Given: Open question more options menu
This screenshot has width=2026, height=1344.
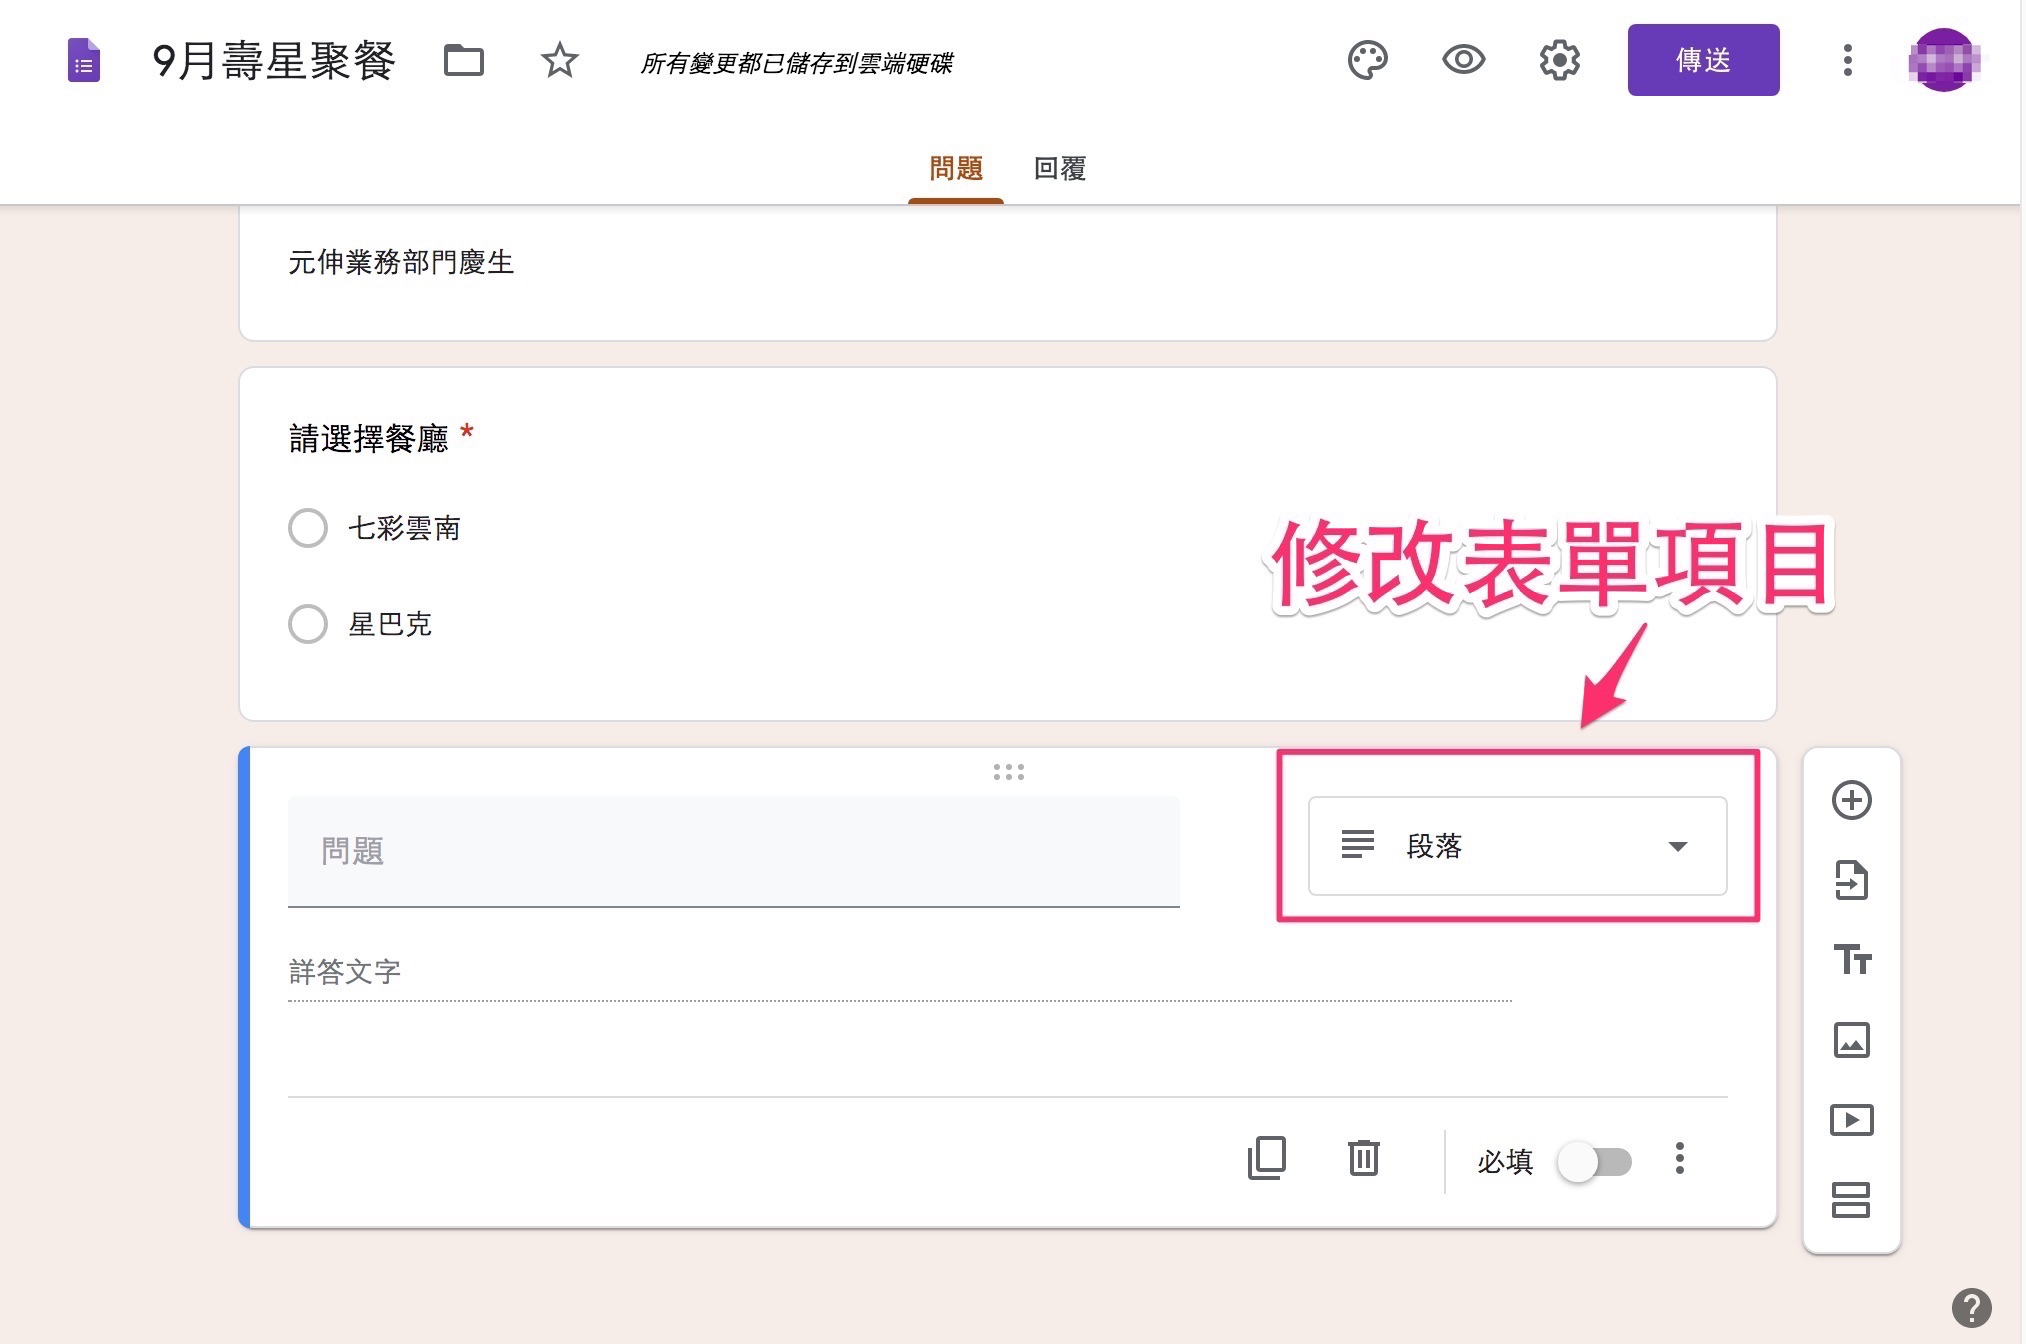Looking at the screenshot, I should click(1679, 1159).
